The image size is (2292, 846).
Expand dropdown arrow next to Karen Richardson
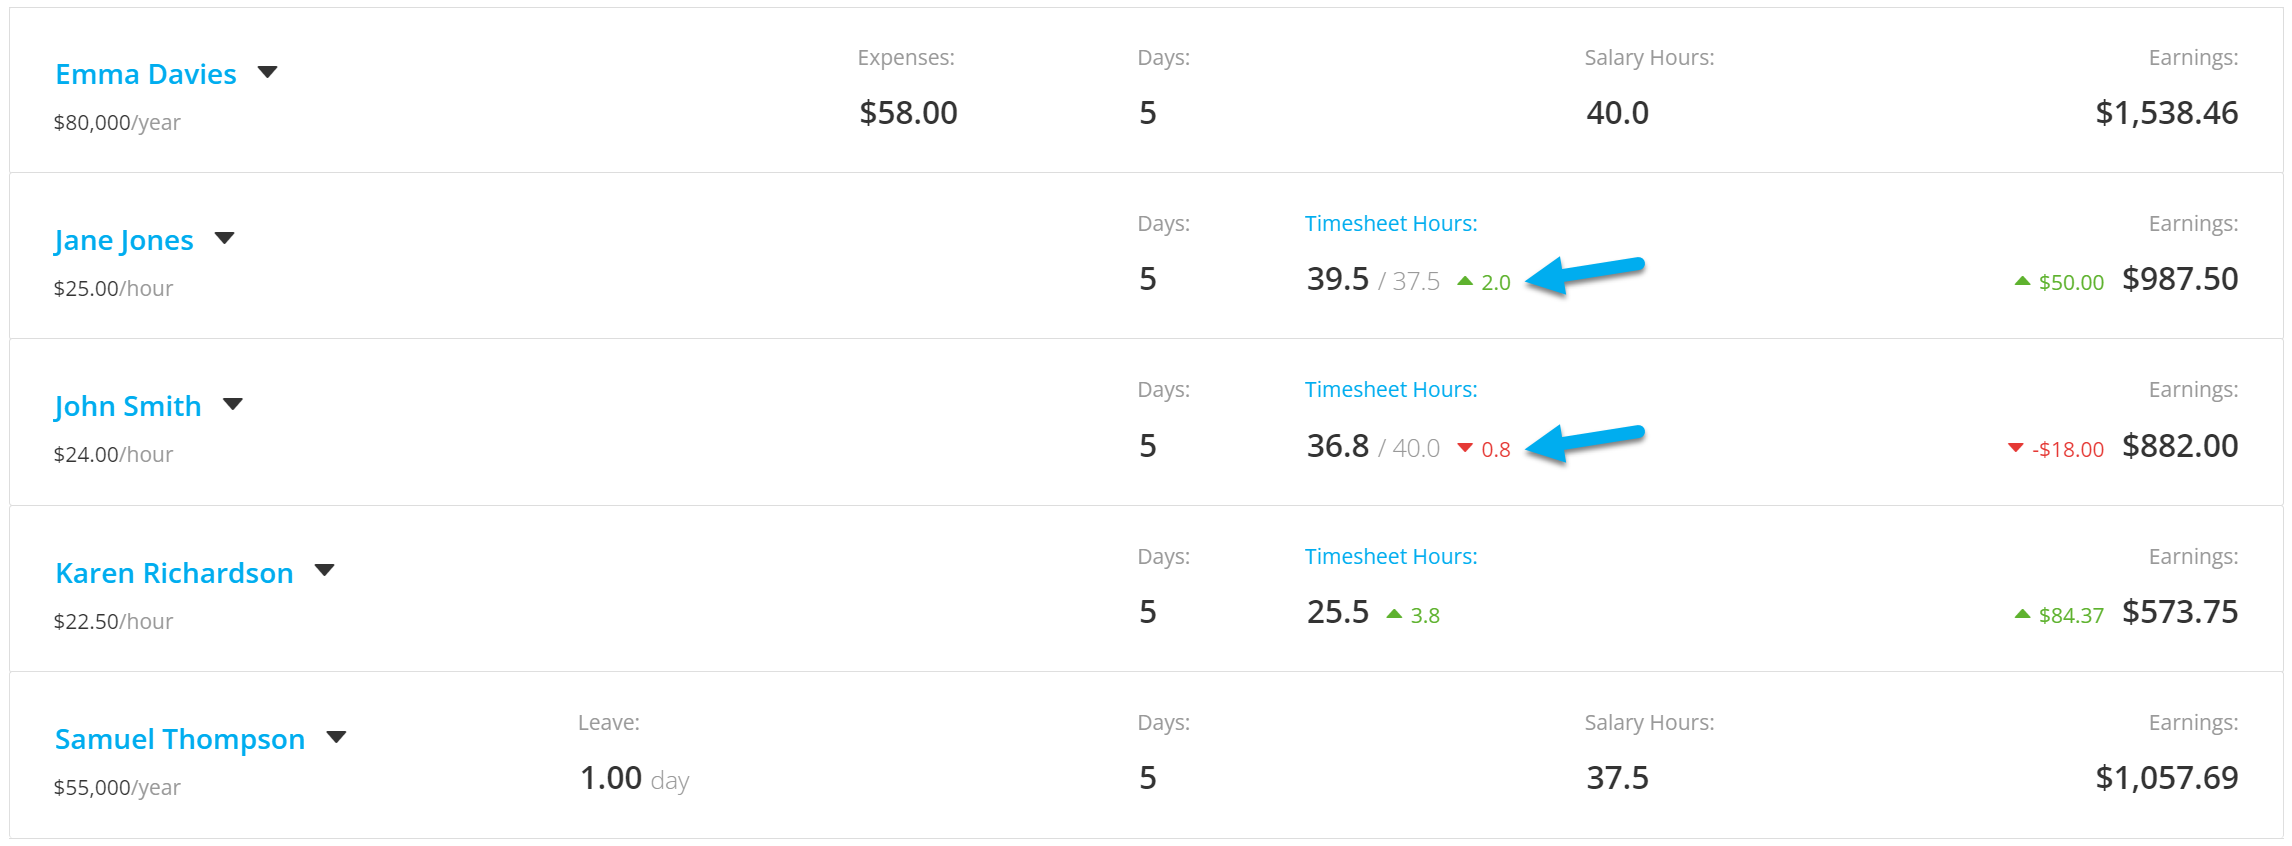point(324,570)
